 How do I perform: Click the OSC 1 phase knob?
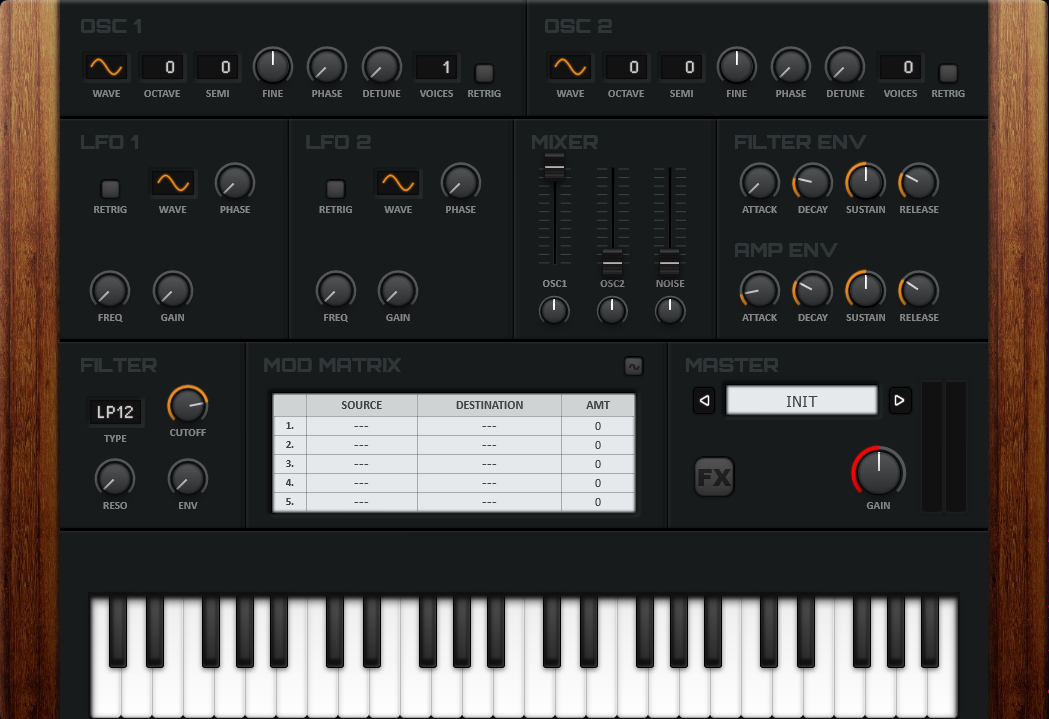[x=326, y=67]
